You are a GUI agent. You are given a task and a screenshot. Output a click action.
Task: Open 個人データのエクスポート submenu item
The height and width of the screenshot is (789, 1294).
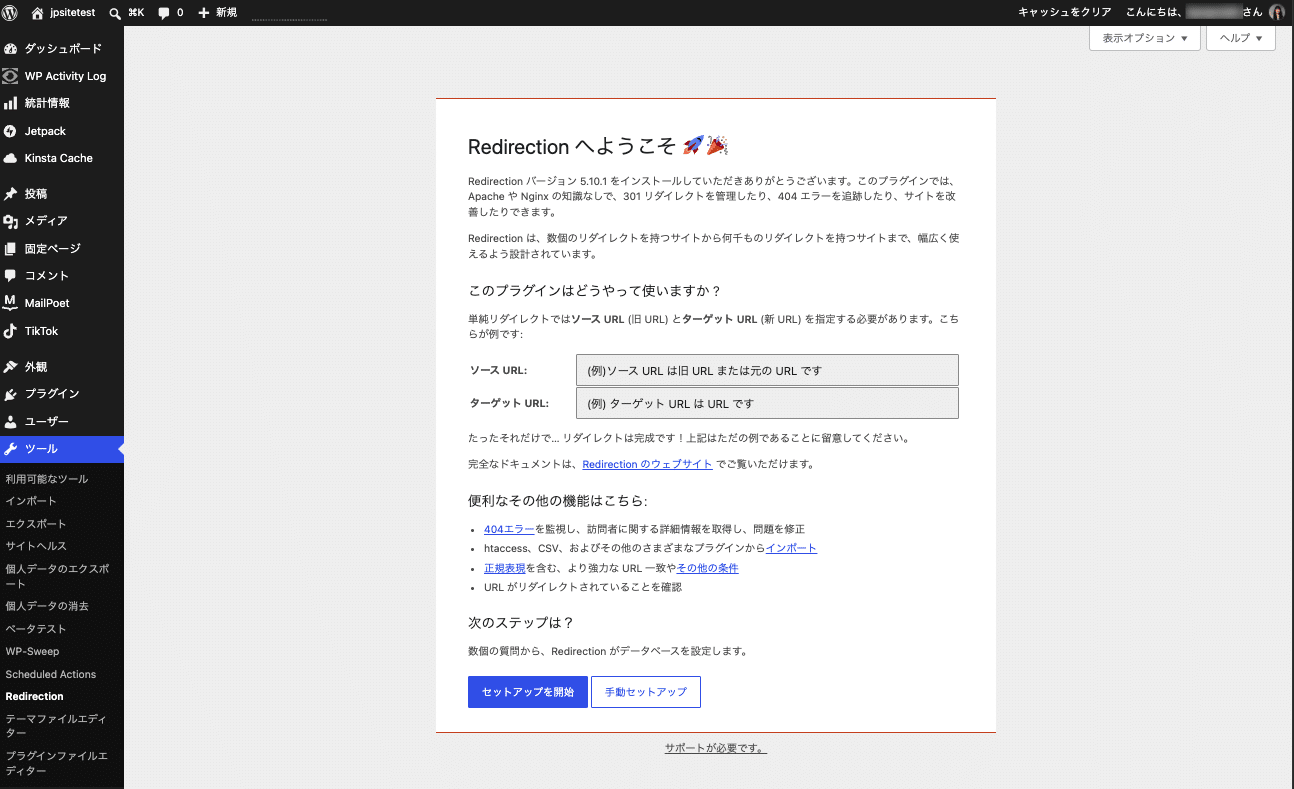coord(58,576)
